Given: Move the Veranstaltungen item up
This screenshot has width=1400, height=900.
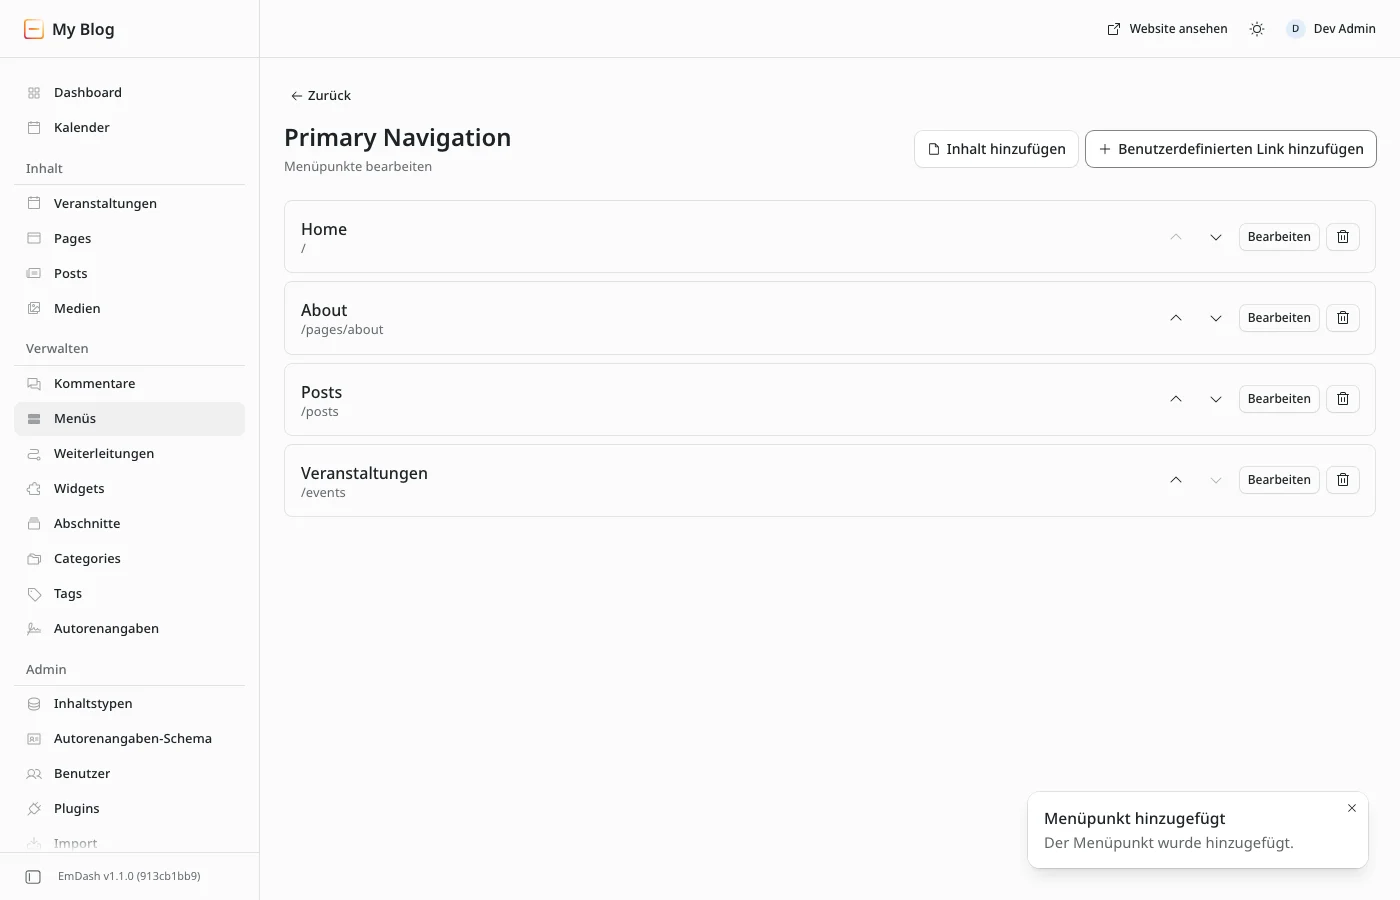Looking at the screenshot, I should pyautogui.click(x=1176, y=480).
